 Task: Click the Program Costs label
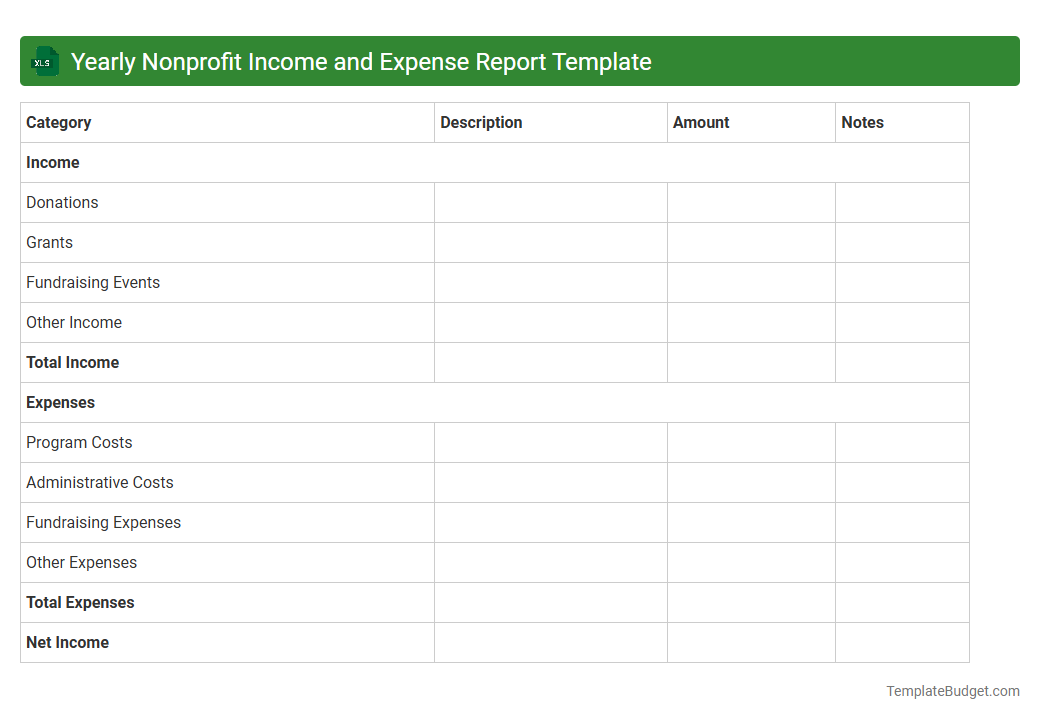[79, 442]
